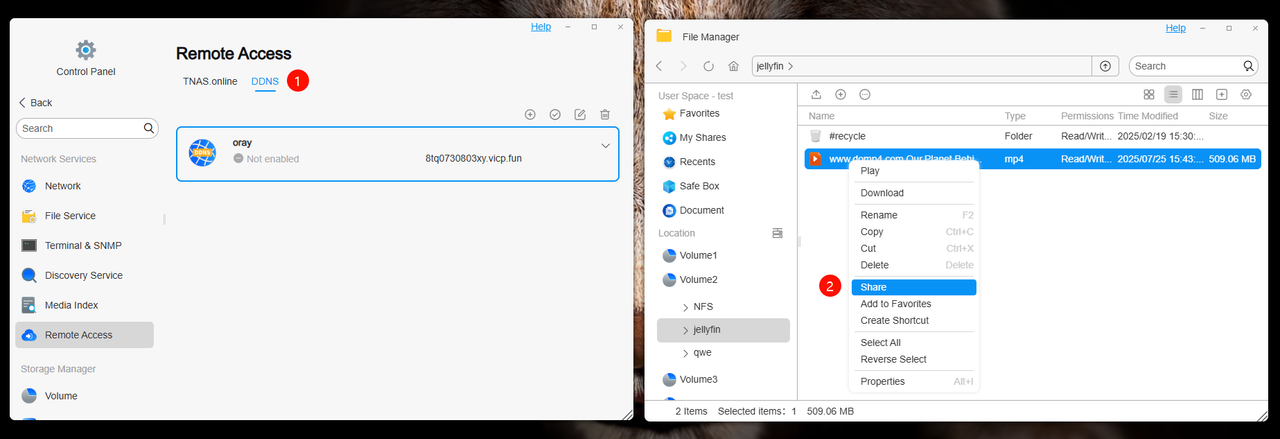
Task: Expand the oray DDNS entry chevron
Action: pyautogui.click(x=605, y=146)
